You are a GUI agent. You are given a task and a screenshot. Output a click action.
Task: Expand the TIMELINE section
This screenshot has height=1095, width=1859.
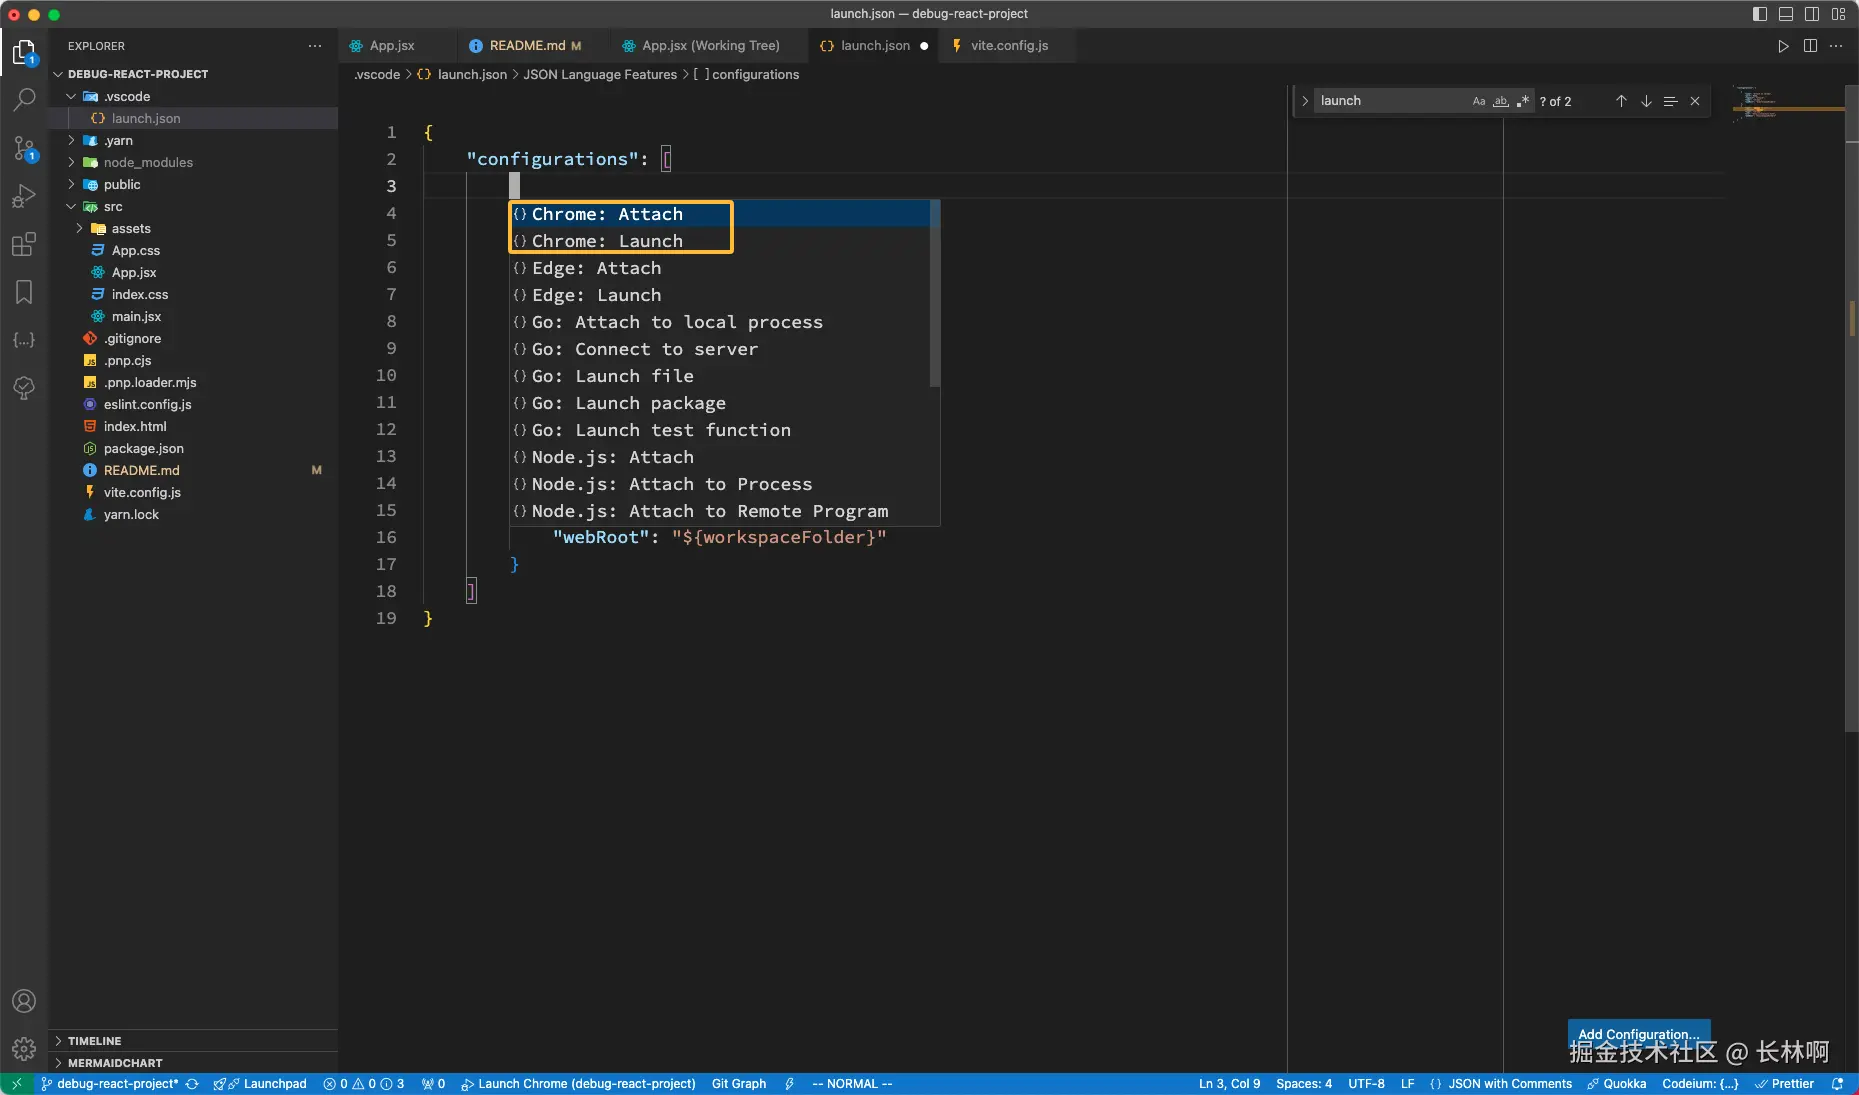(95, 1041)
